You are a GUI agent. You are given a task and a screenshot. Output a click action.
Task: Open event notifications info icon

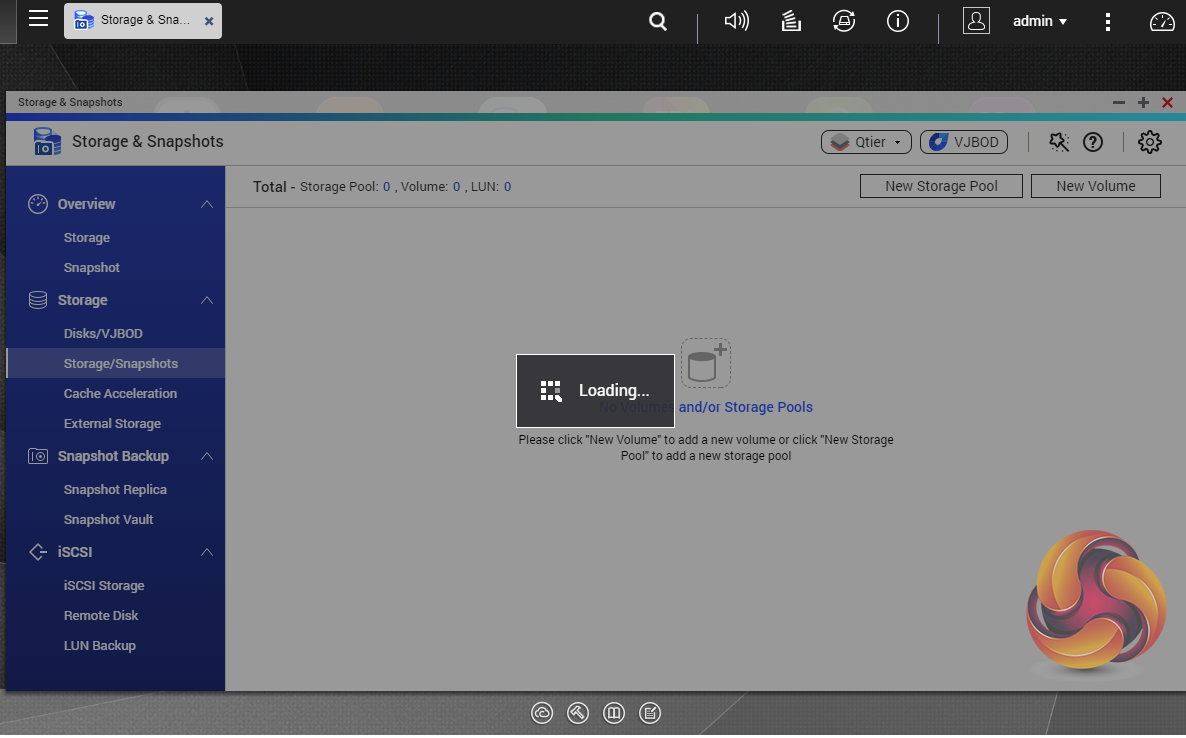tap(898, 21)
